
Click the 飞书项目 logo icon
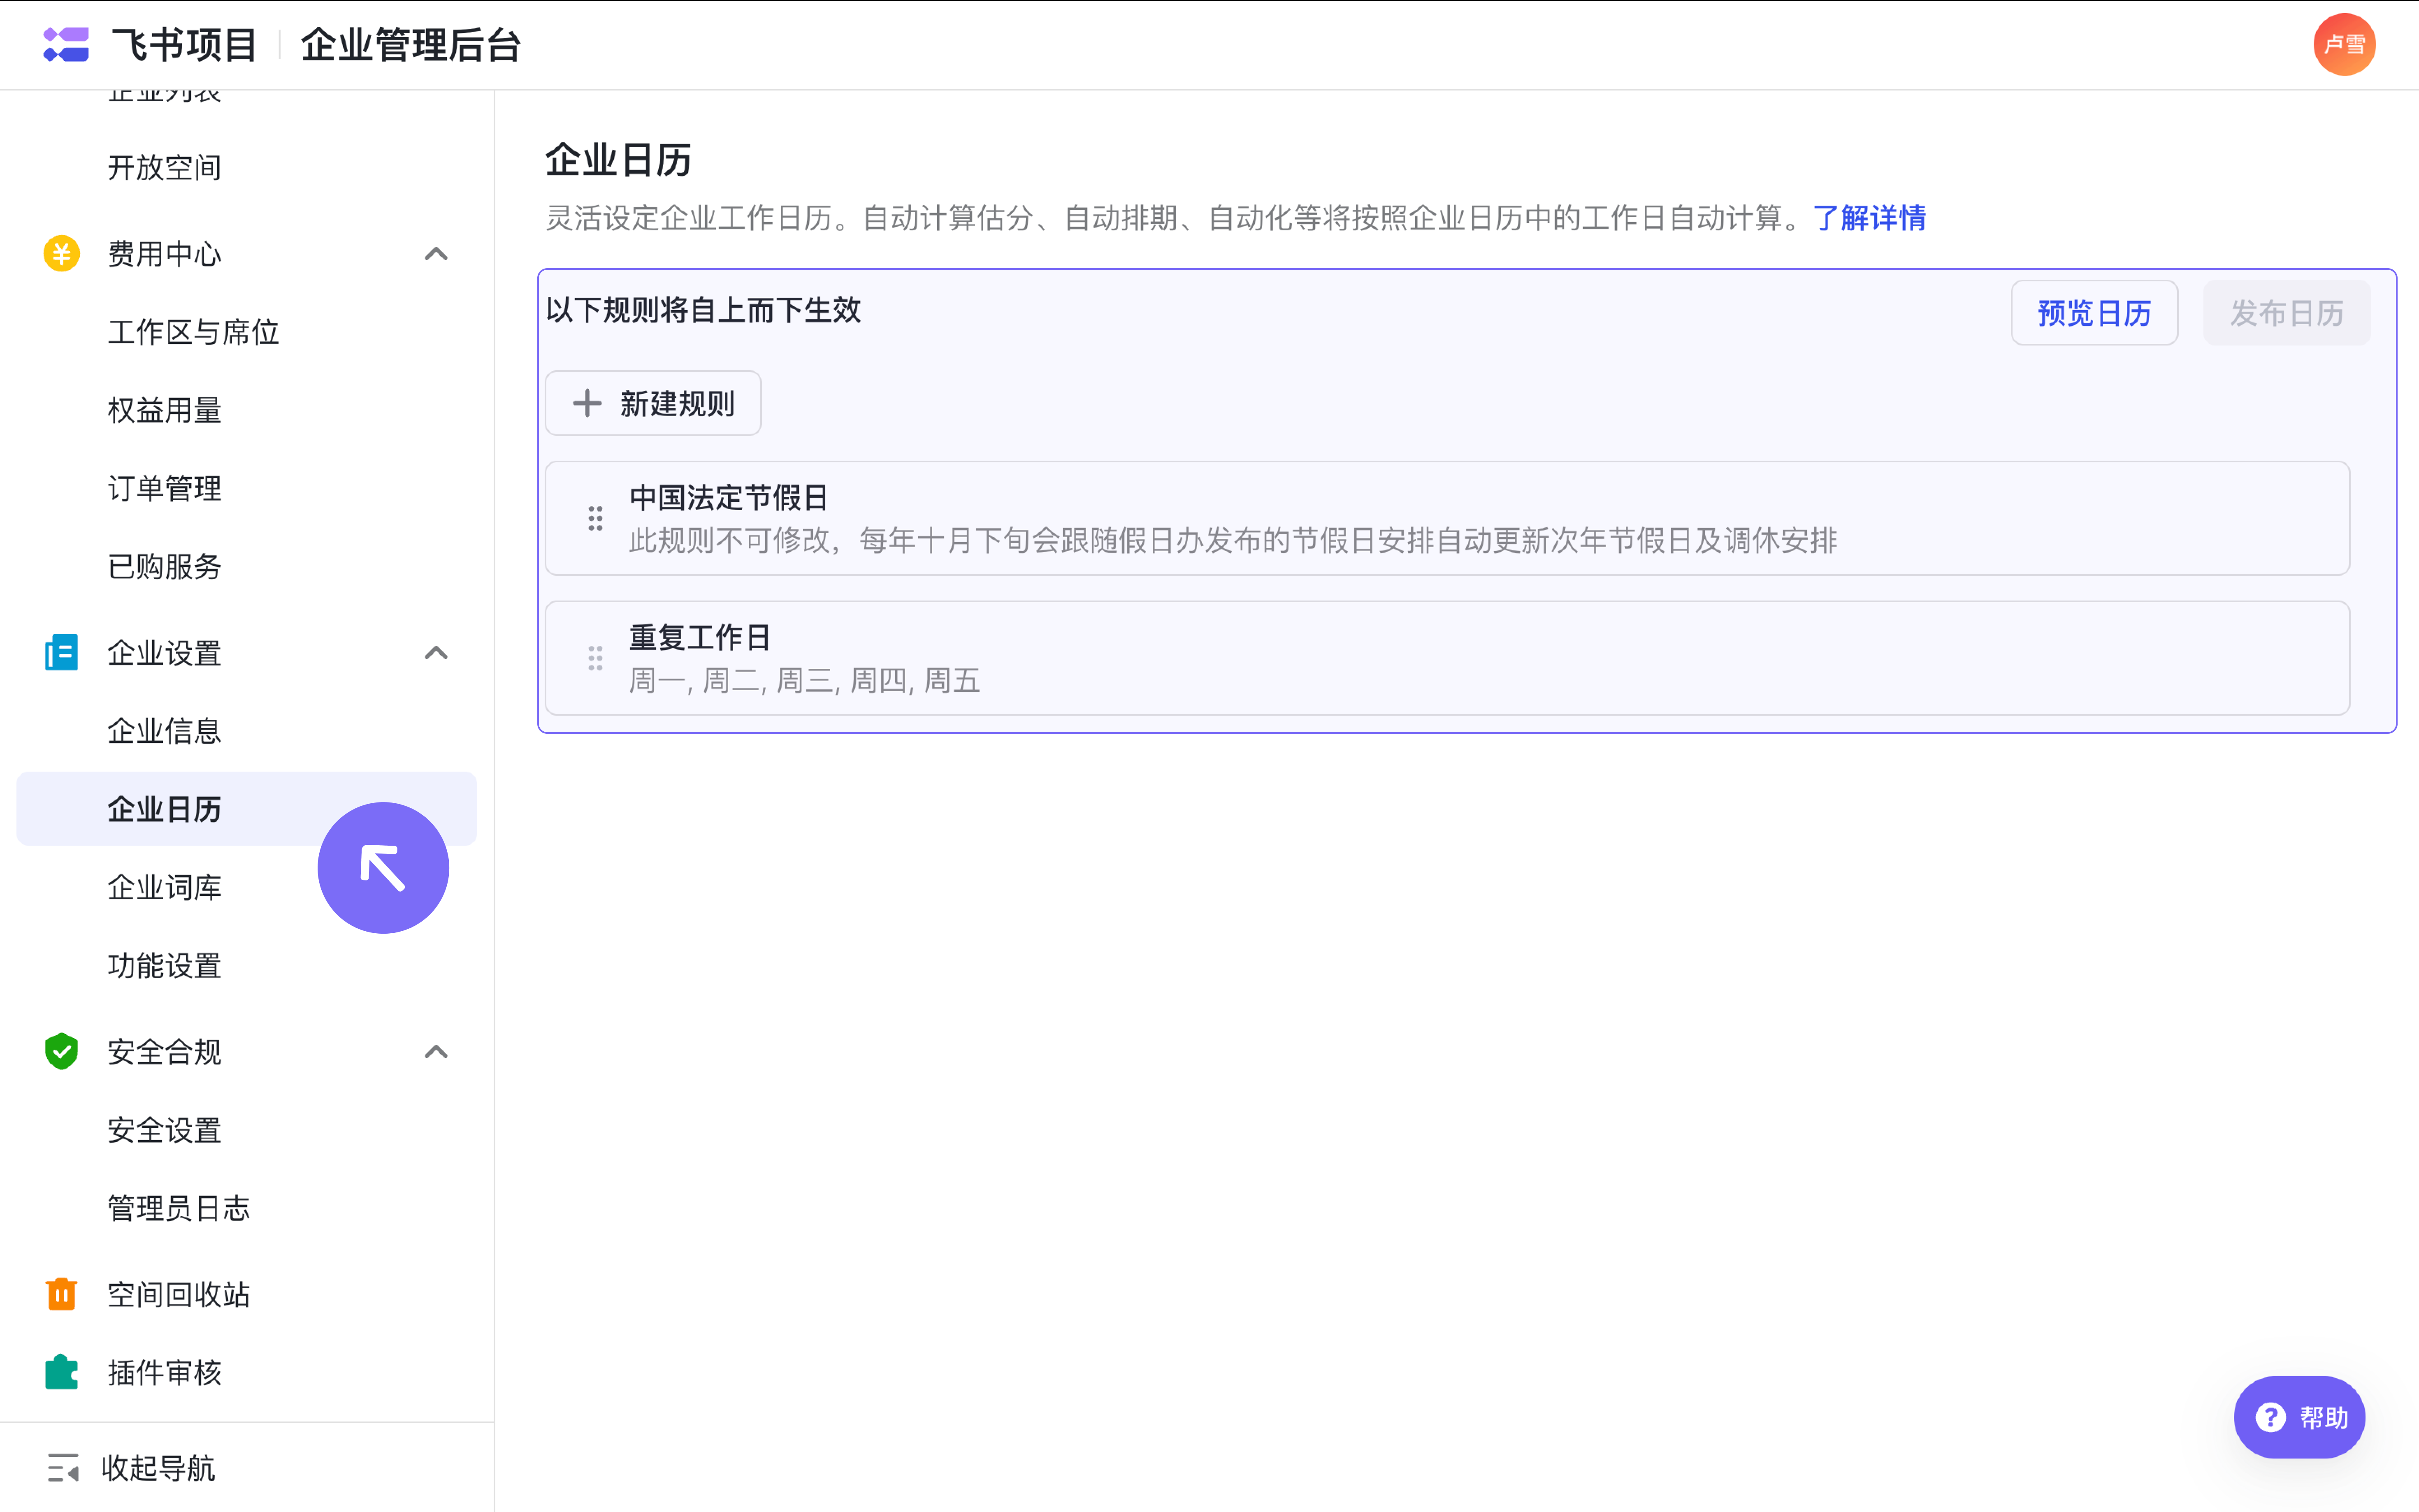pos(66,44)
